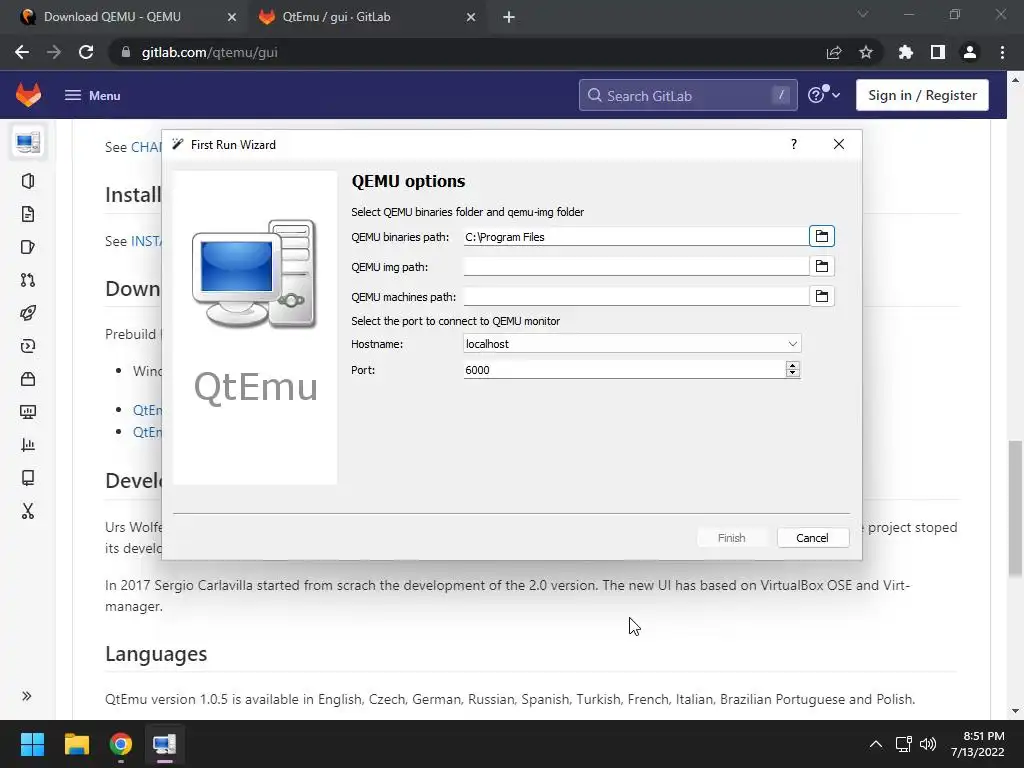
Task: Close the Download QEMU tab
Action: [x=231, y=17]
